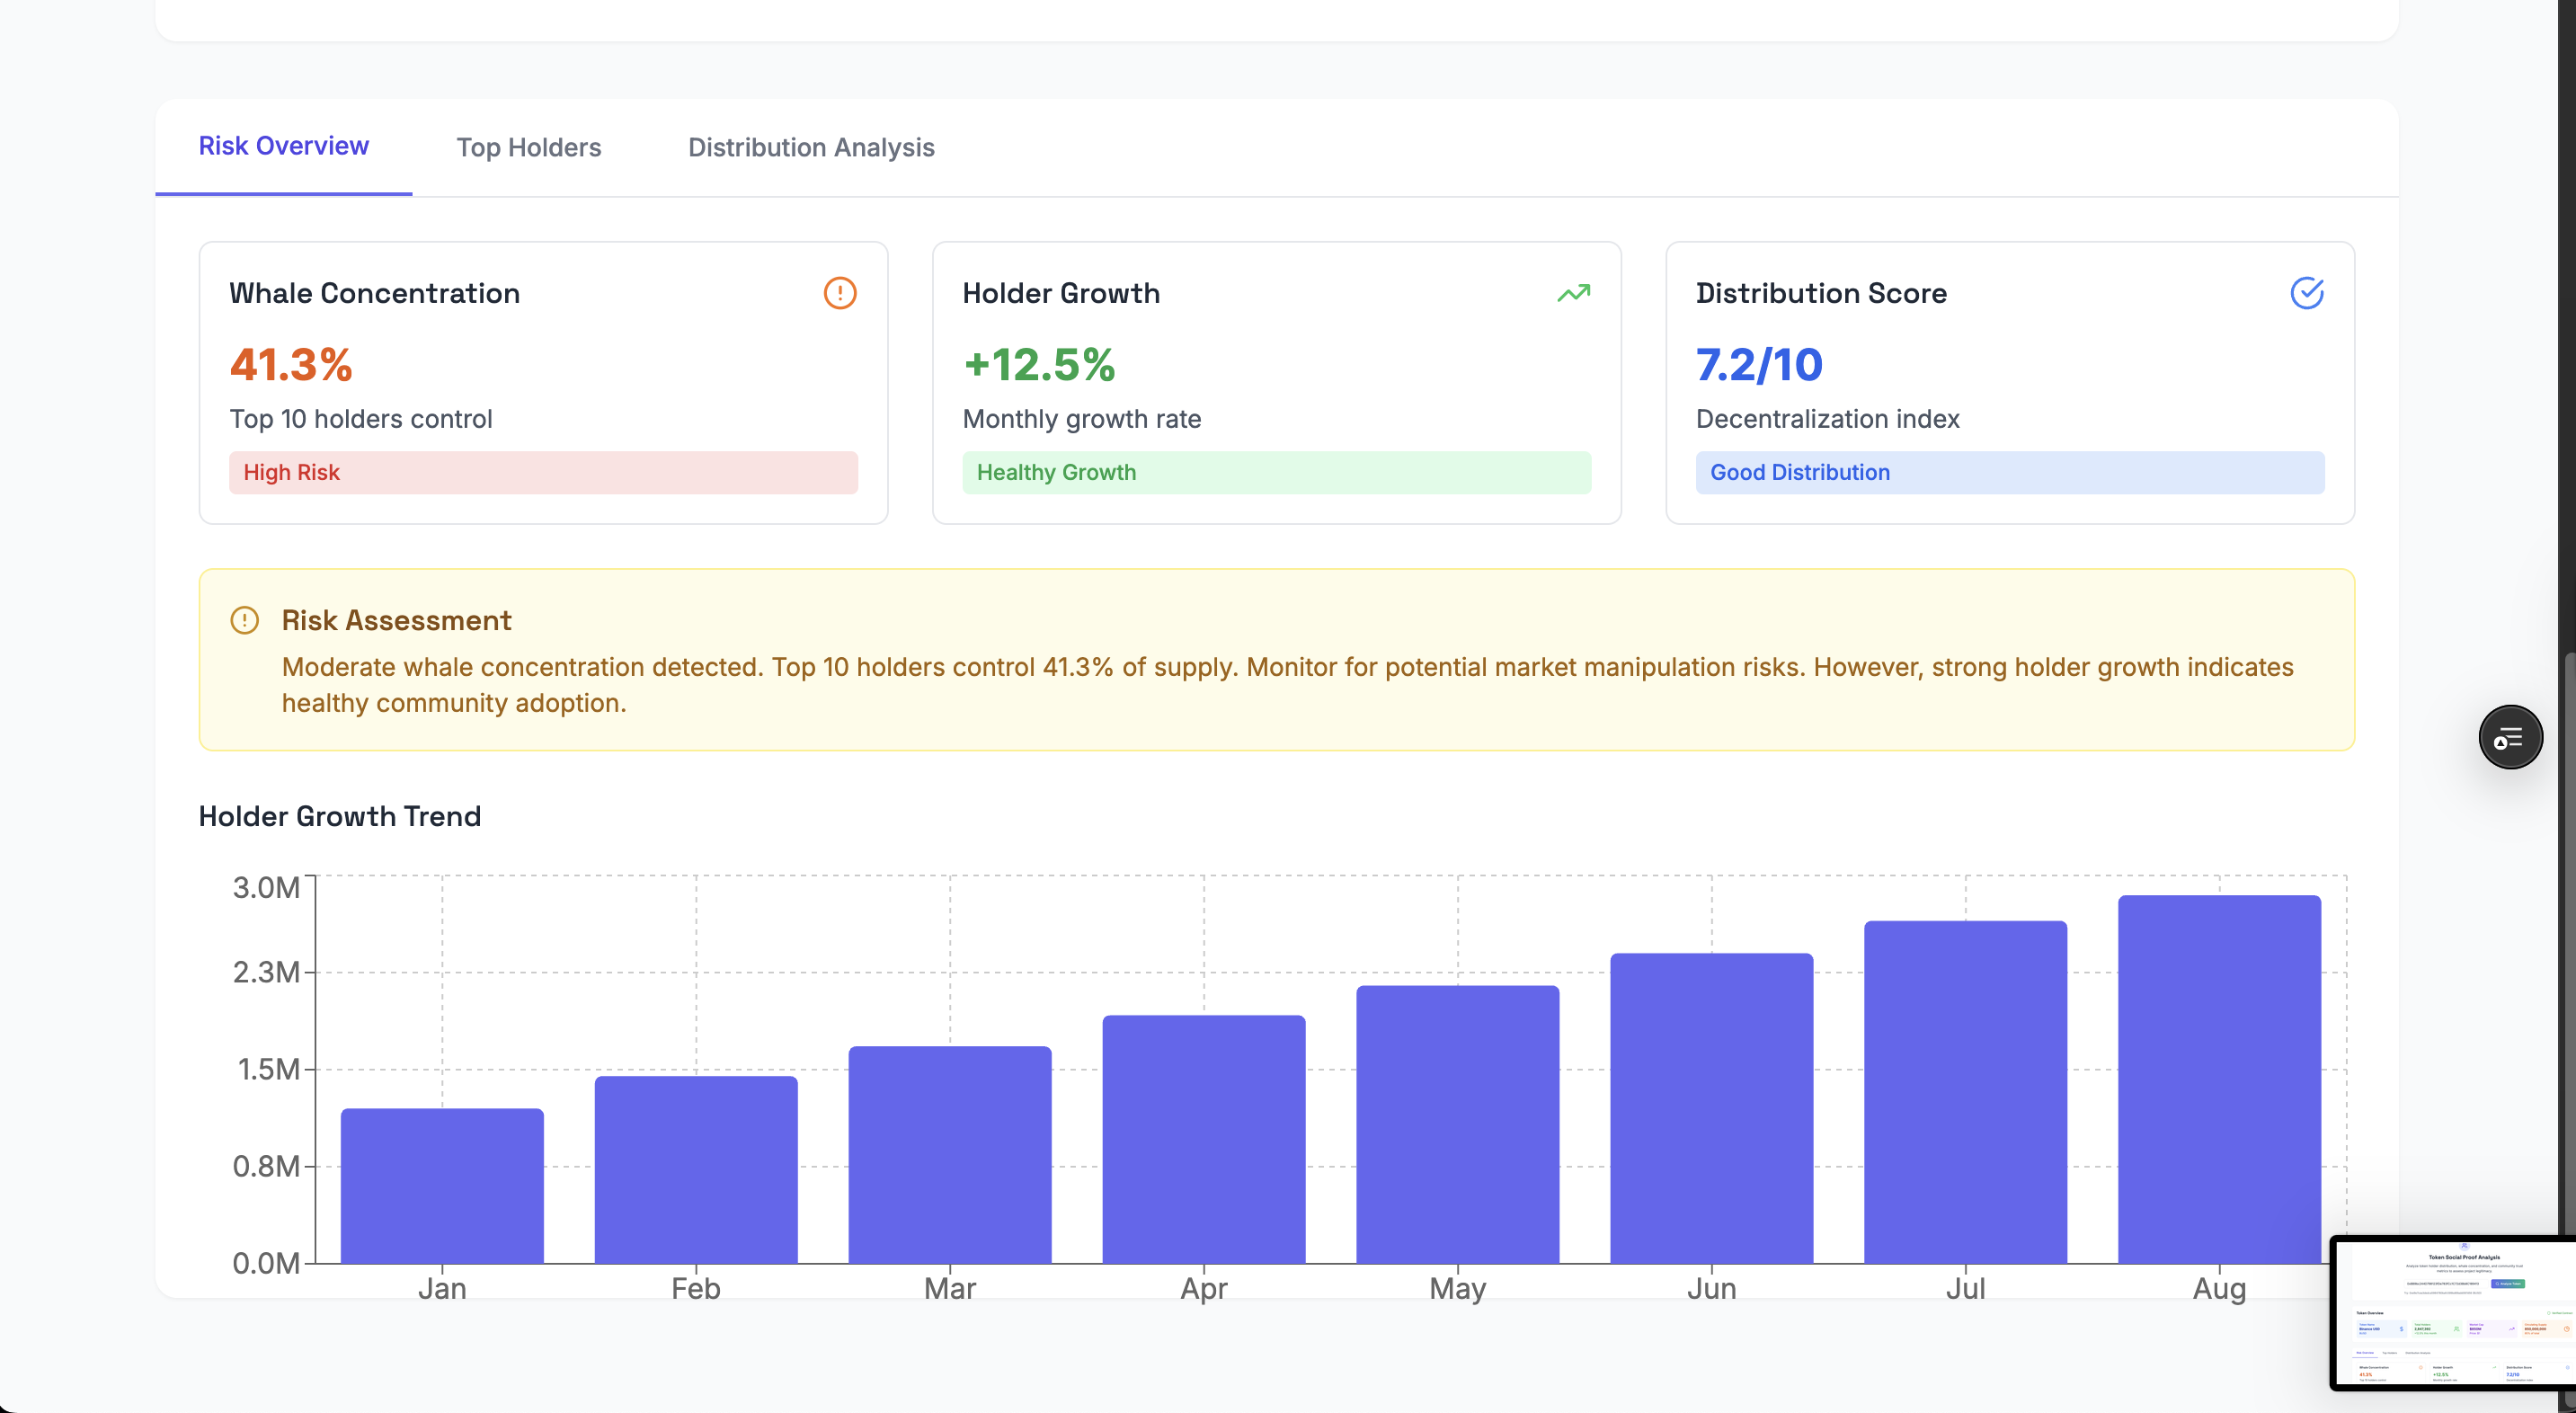
Task: Click the Whale Concentration warning icon
Action: click(x=839, y=293)
